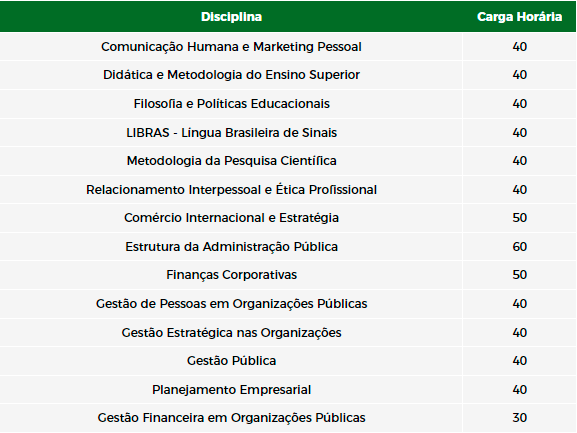Click the 60 hours value for Estrutura da Administração
Viewport: 577px width, 433px height.
click(x=520, y=246)
